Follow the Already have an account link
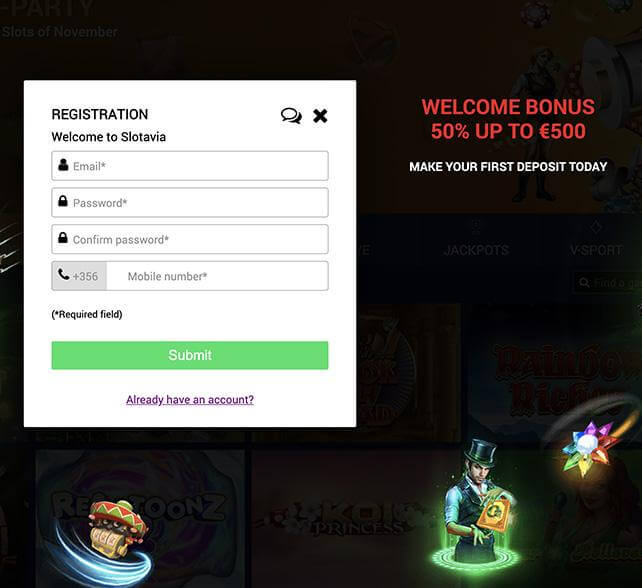This screenshot has height=588, width=642. tap(190, 400)
